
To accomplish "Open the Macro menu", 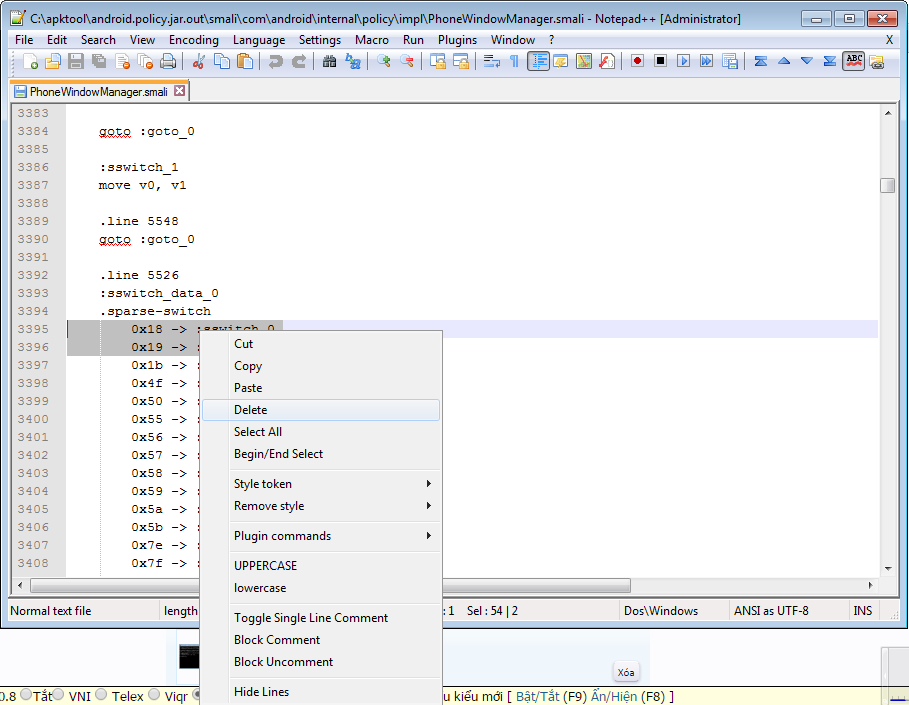I will coord(372,40).
